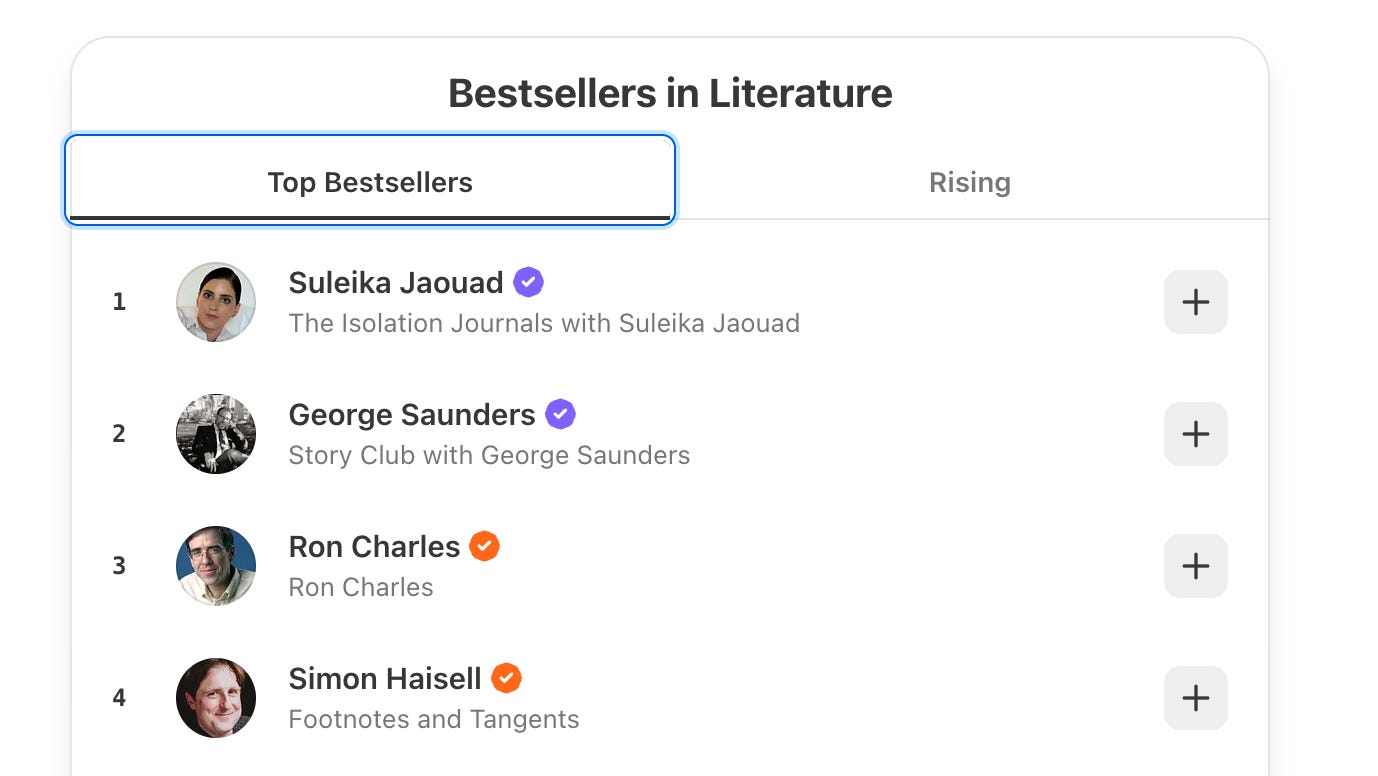View Ron Charles' profile photo
Viewport: 1378px width, 776px height.
point(216,566)
